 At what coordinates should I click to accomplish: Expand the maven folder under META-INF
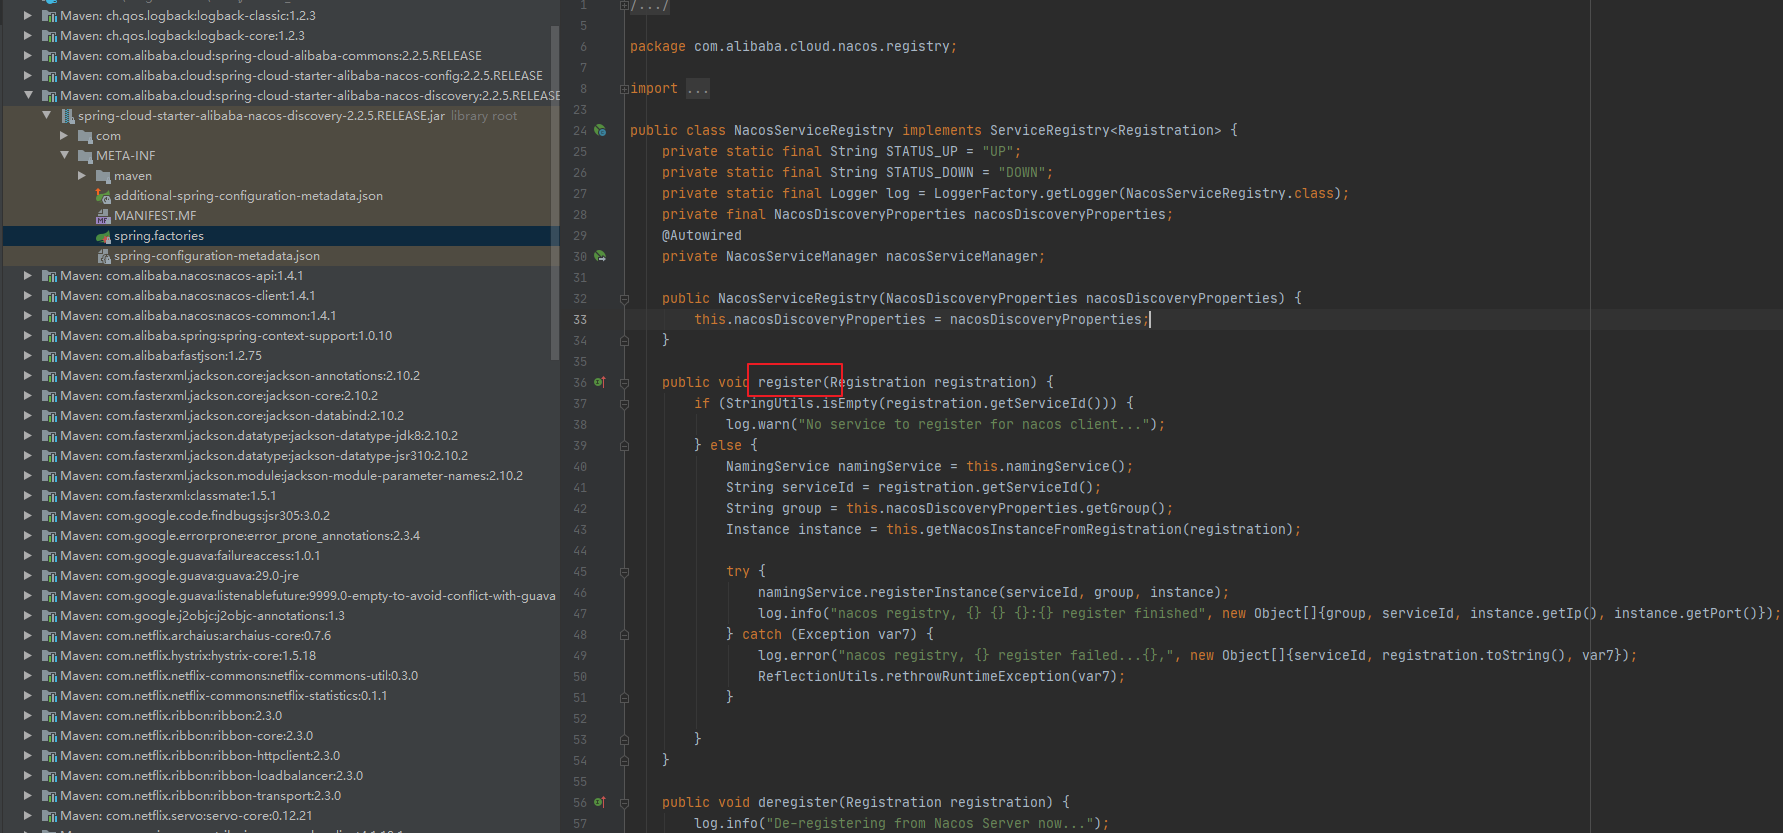[x=82, y=176]
